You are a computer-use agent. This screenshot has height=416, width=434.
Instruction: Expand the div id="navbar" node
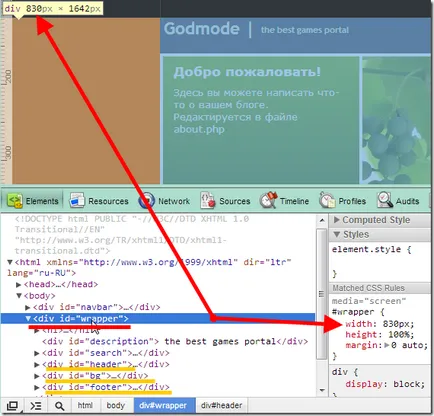tap(28, 307)
